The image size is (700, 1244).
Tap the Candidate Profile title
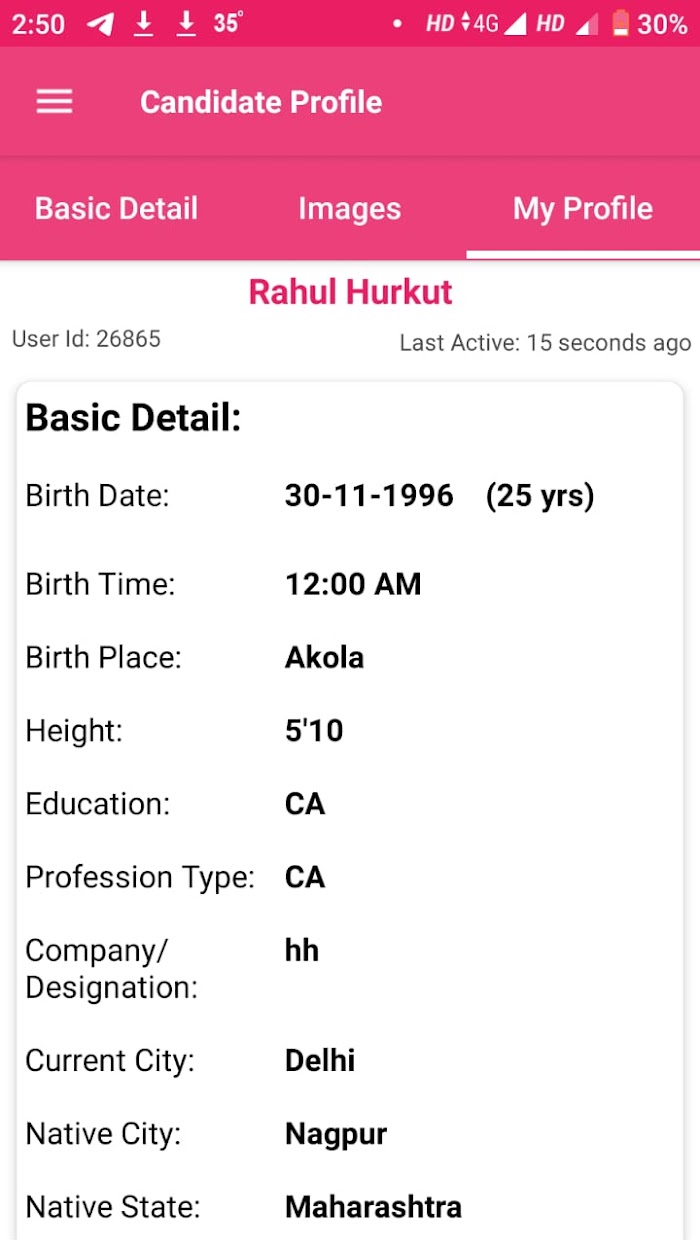pyautogui.click(x=261, y=102)
